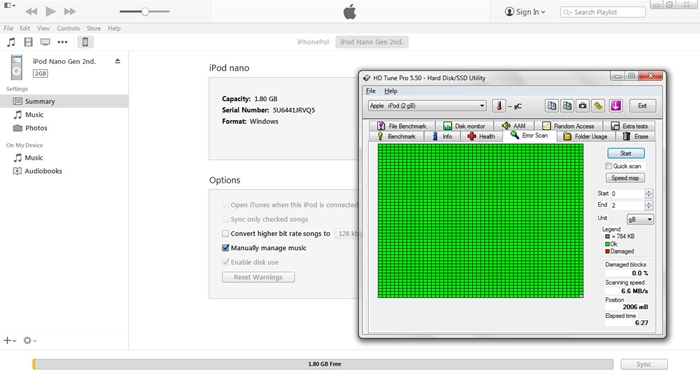Click the 1.80 GB Free capacity bar
This screenshot has height=375, width=700.
click(323, 364)
